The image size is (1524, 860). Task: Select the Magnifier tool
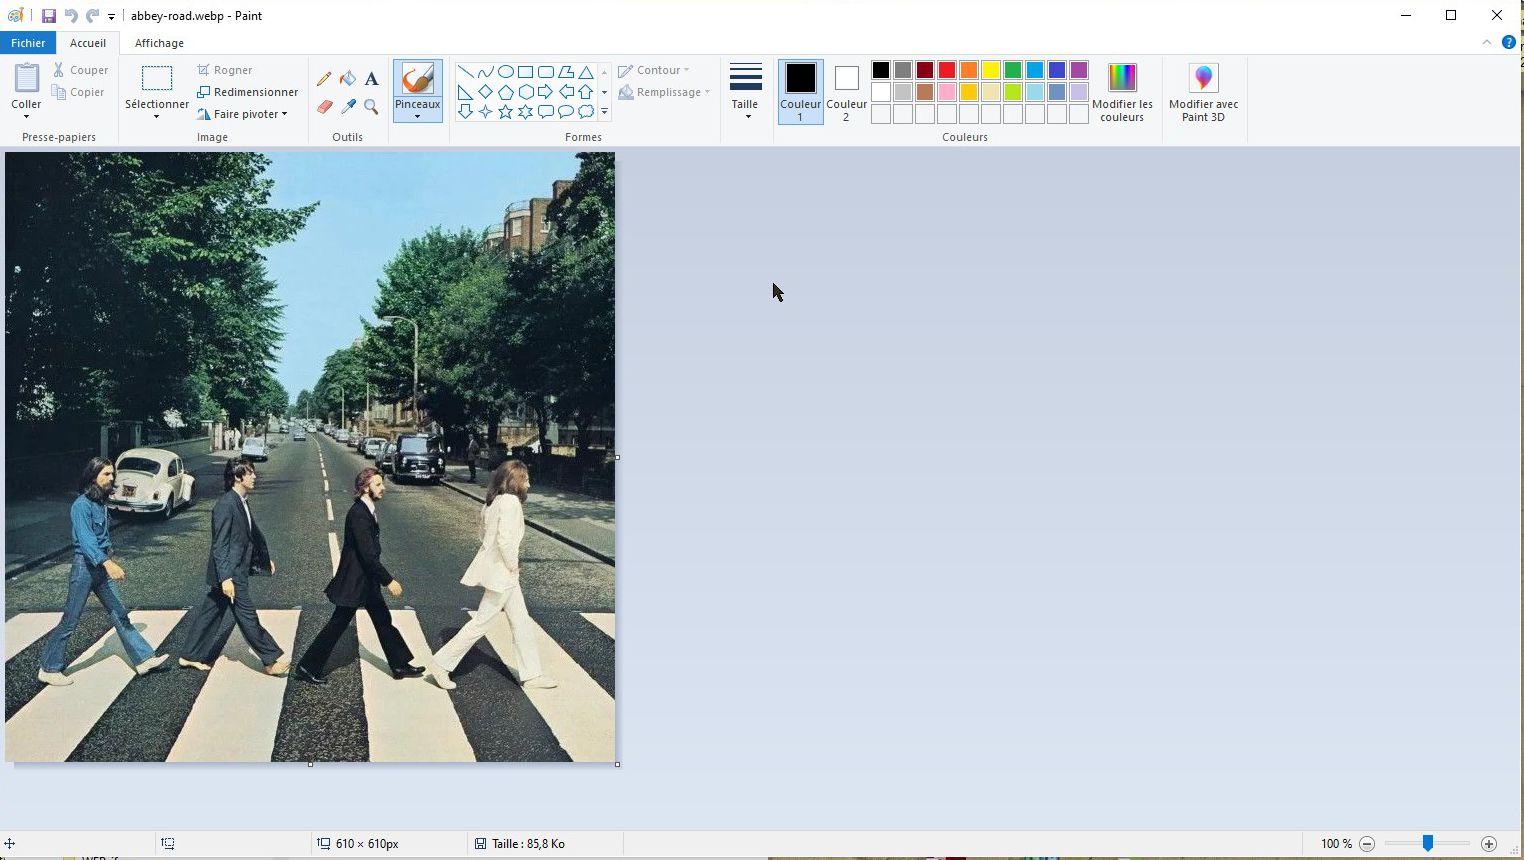click(x=371, y=107)
